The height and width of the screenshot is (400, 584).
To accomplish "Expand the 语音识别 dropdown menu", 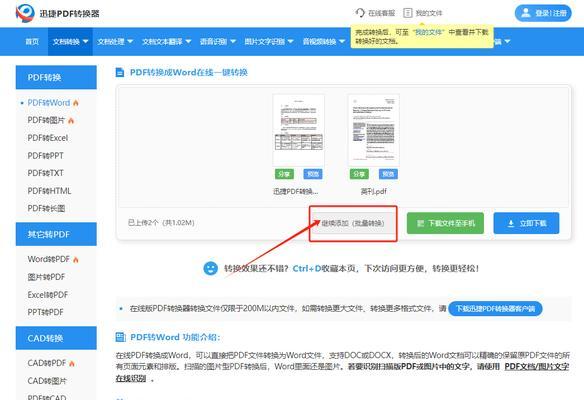I will 218,41.
